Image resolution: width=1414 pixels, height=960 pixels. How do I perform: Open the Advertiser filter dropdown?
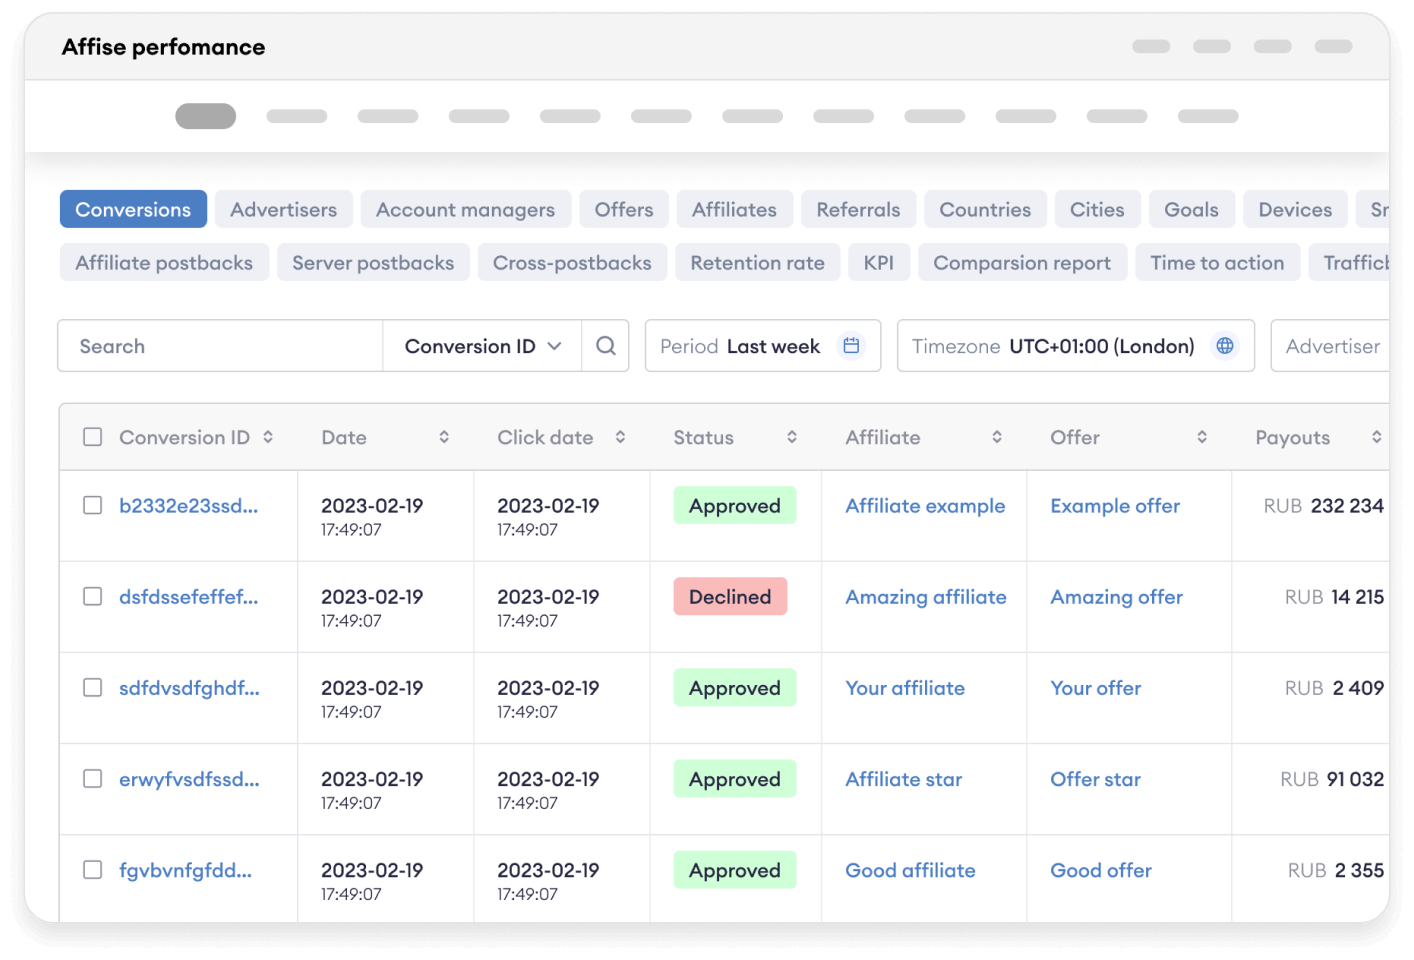1332,346
